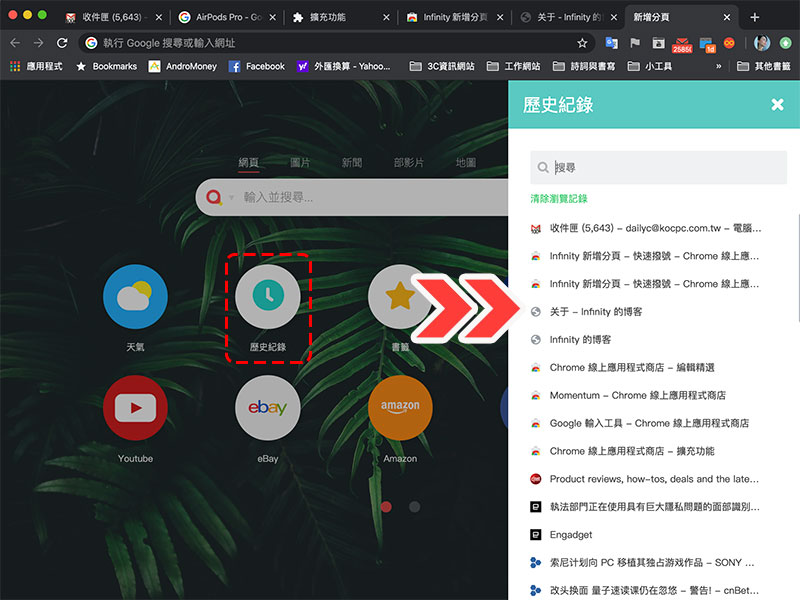Open the search engine dropdown in the search bar

click(x=231, y=197)
